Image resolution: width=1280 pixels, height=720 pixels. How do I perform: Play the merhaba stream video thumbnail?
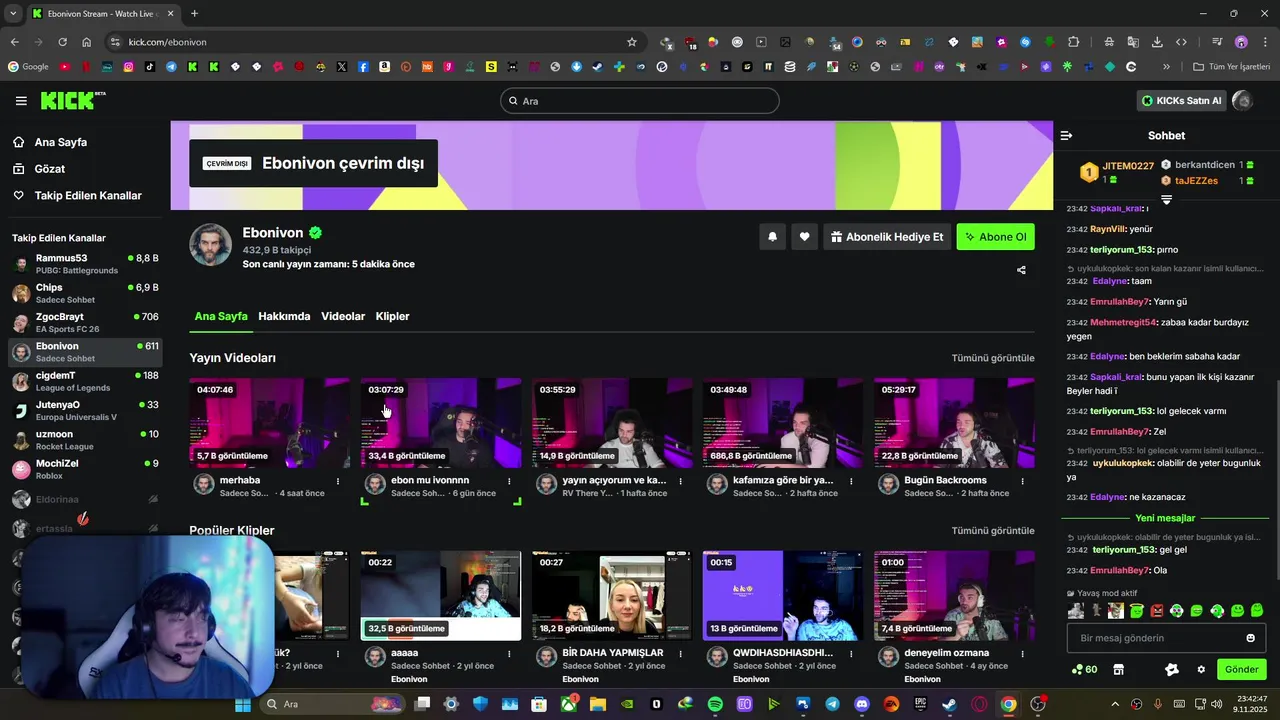coord(270,423)
